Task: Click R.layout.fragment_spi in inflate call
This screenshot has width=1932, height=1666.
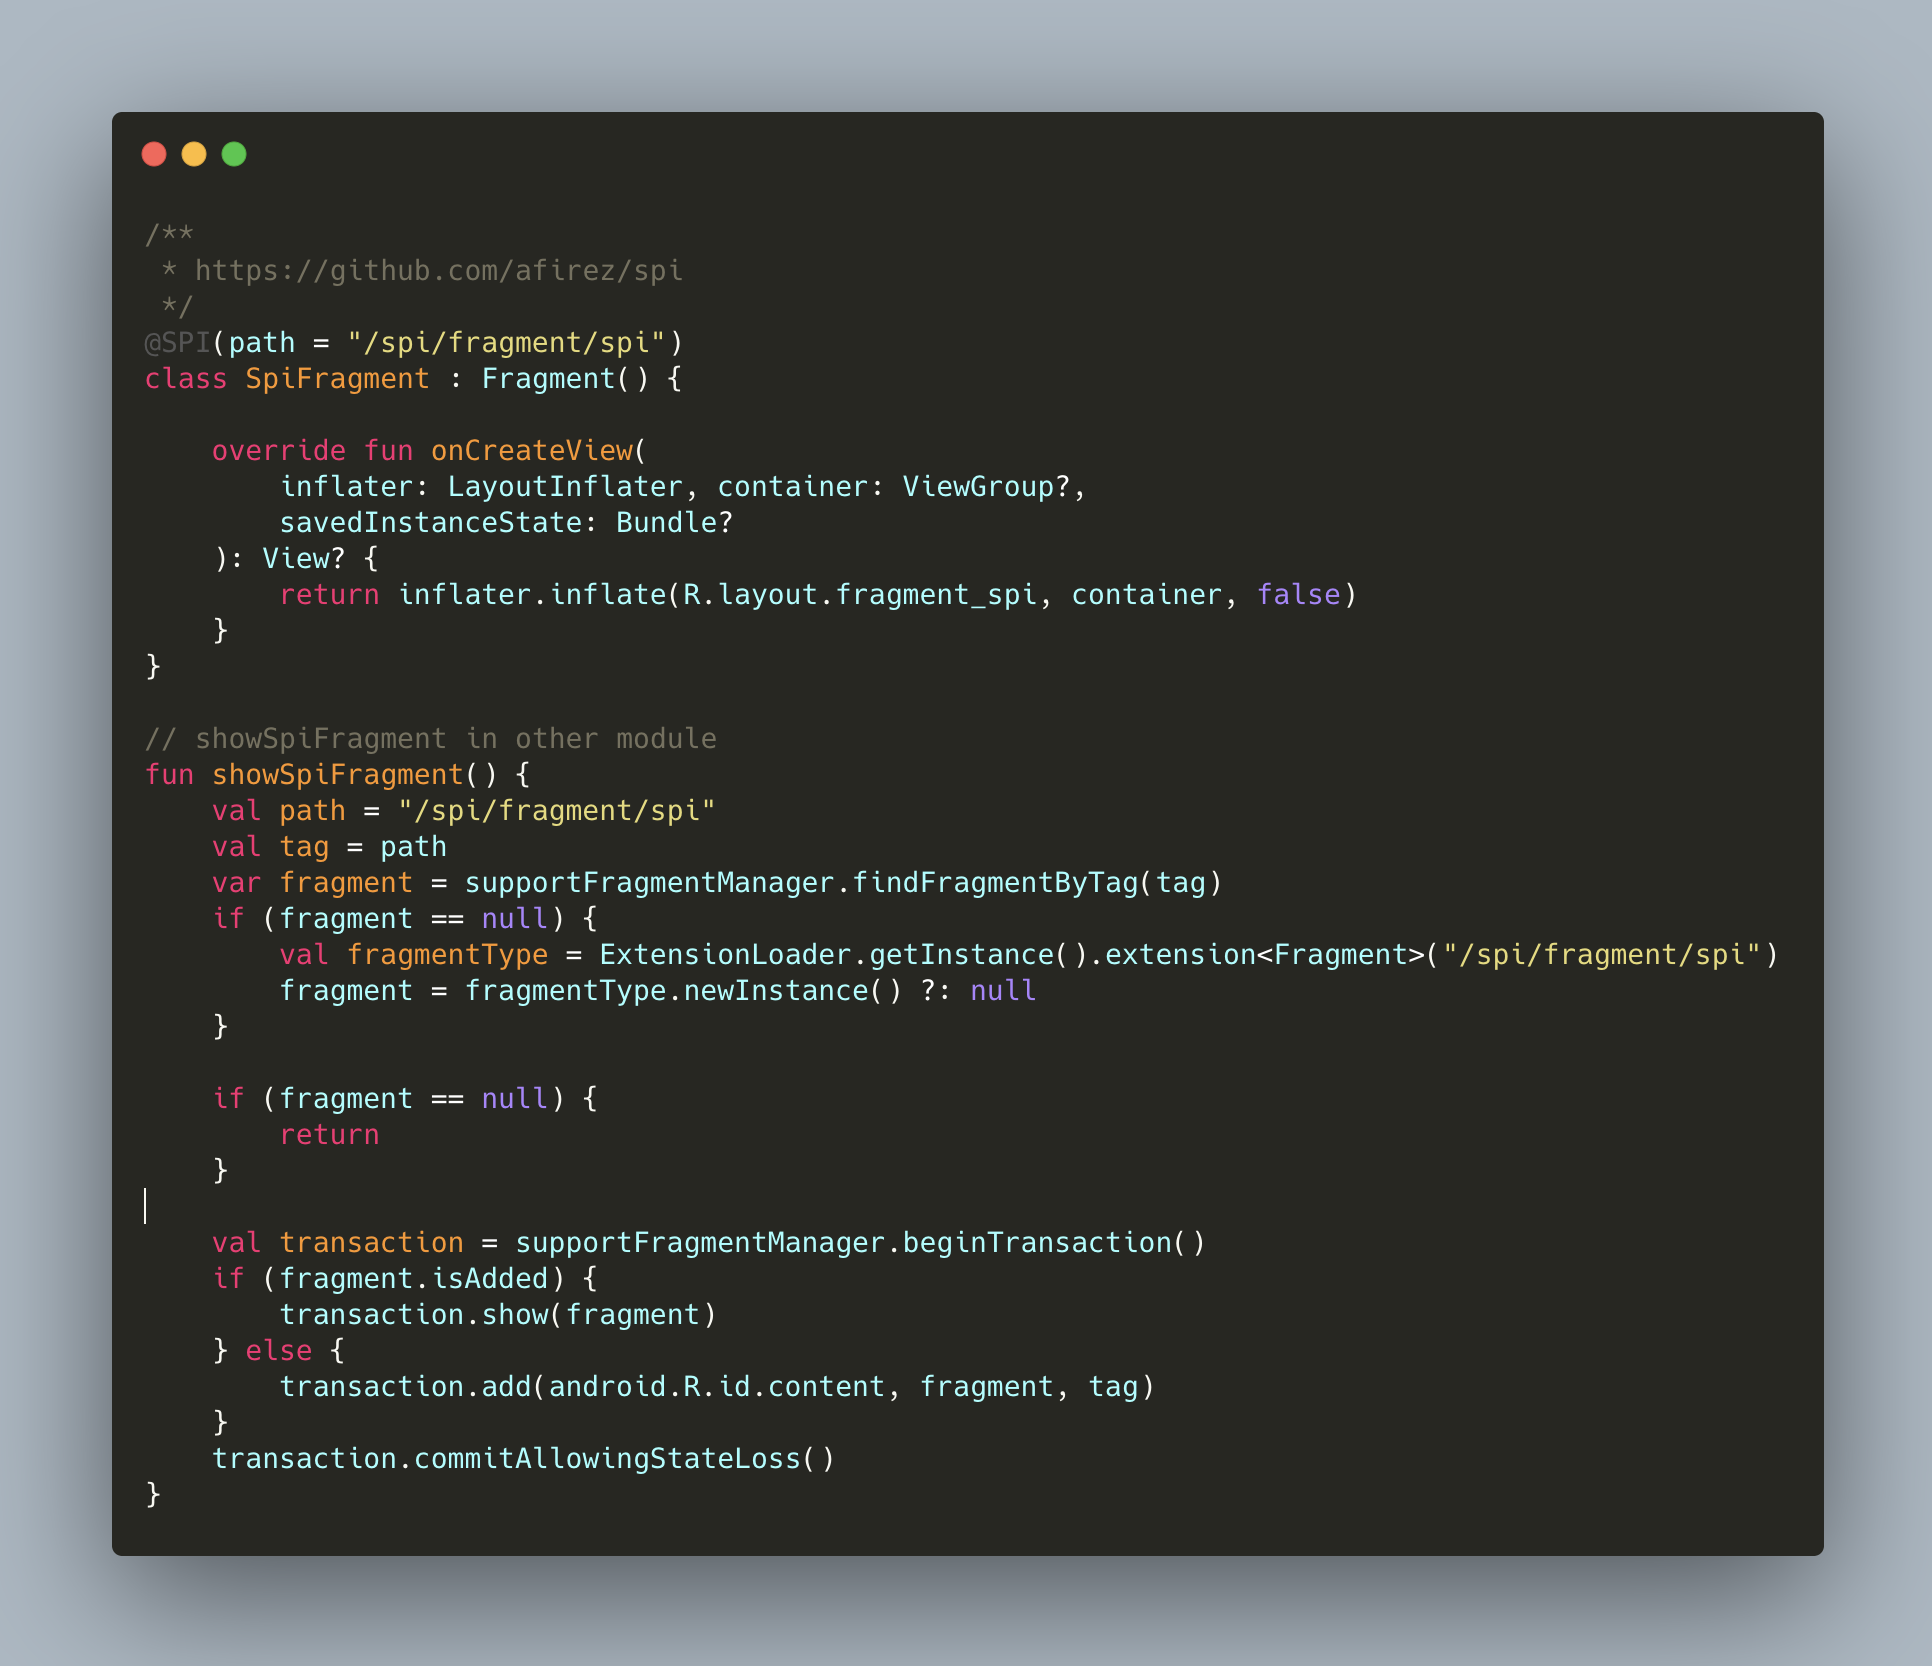Action: pyautogui.click(x=859, y=595)
